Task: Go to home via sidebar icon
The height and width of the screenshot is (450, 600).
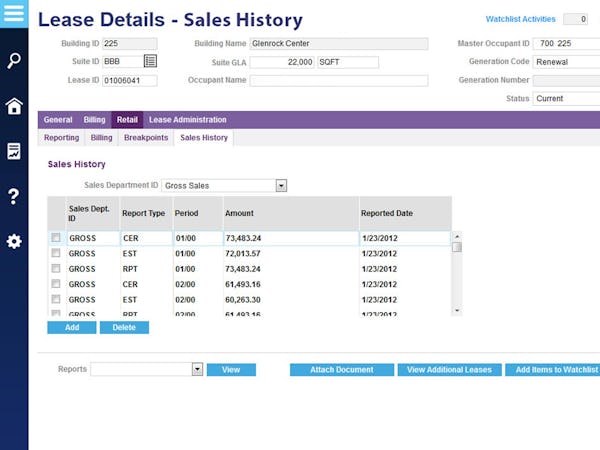Action: (x=14, y=106)
